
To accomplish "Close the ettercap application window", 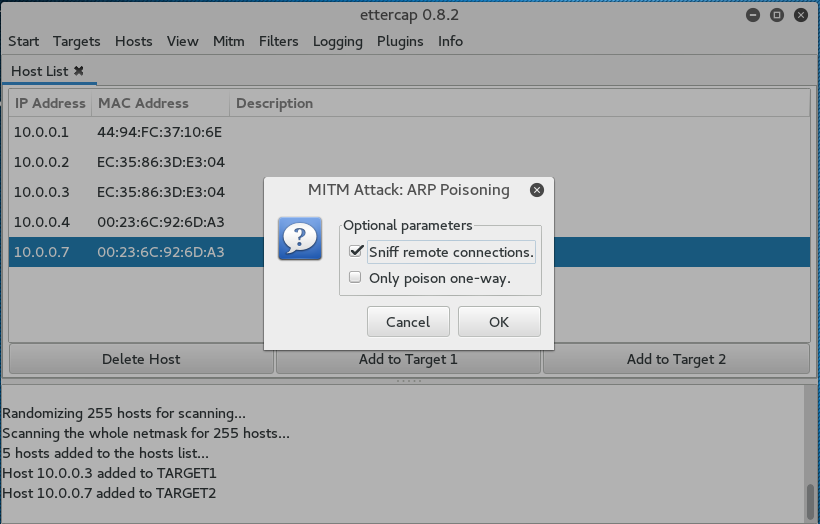I will [801, 16].
